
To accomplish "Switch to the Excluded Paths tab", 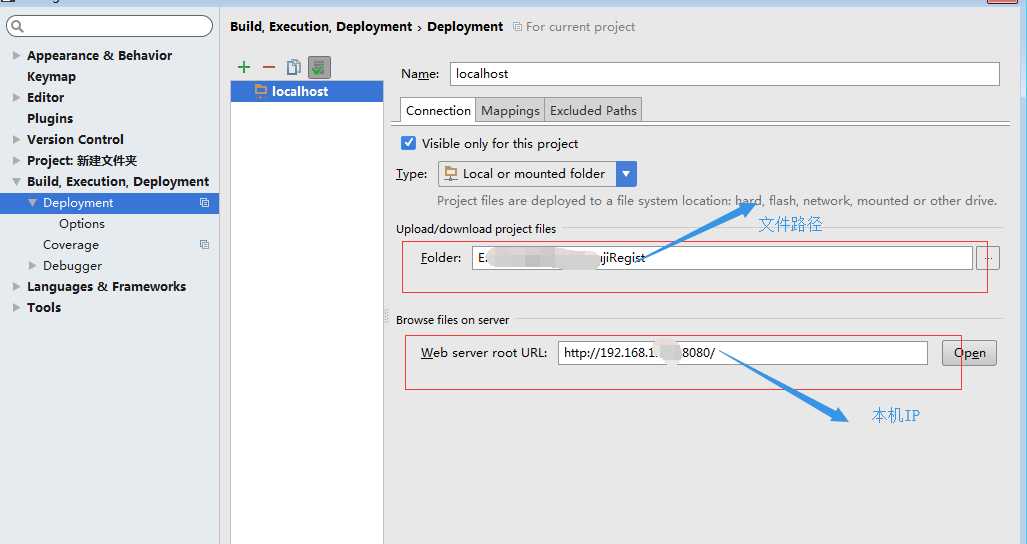I will (x=592, y=110).
